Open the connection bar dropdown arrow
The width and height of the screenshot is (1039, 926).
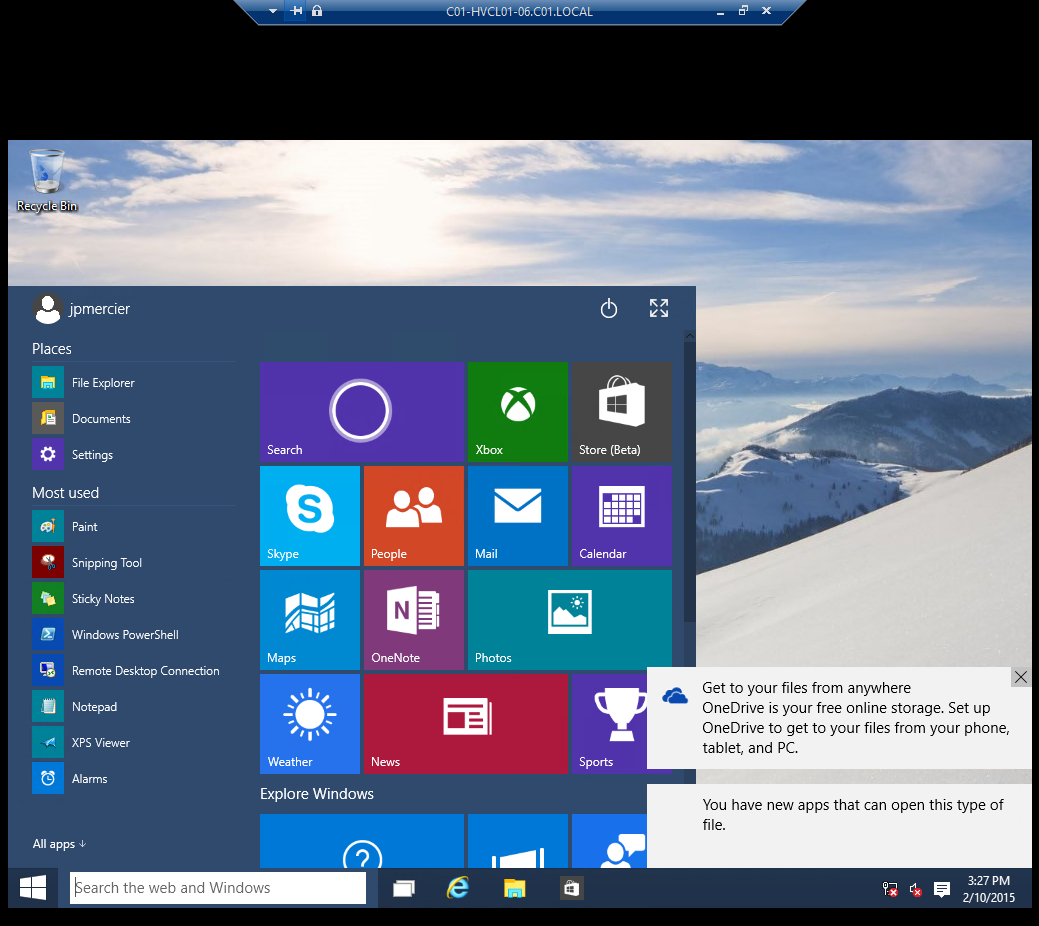click(x=273, y=11)
